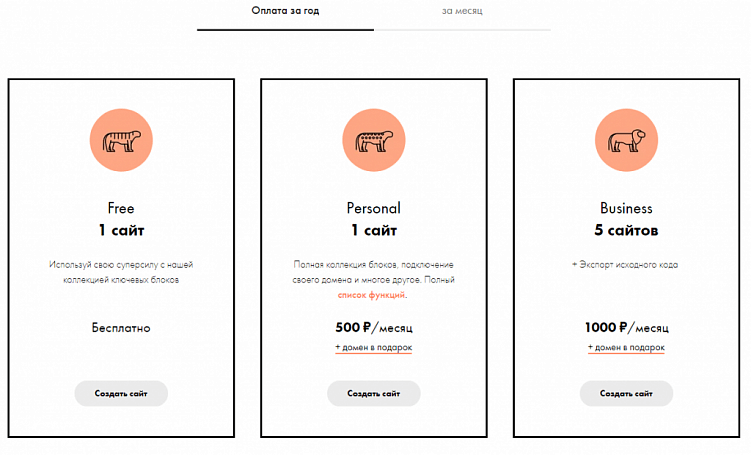Select the 'Business' plan title
This screenshot has height=455, width=751.
coord(626,209)
